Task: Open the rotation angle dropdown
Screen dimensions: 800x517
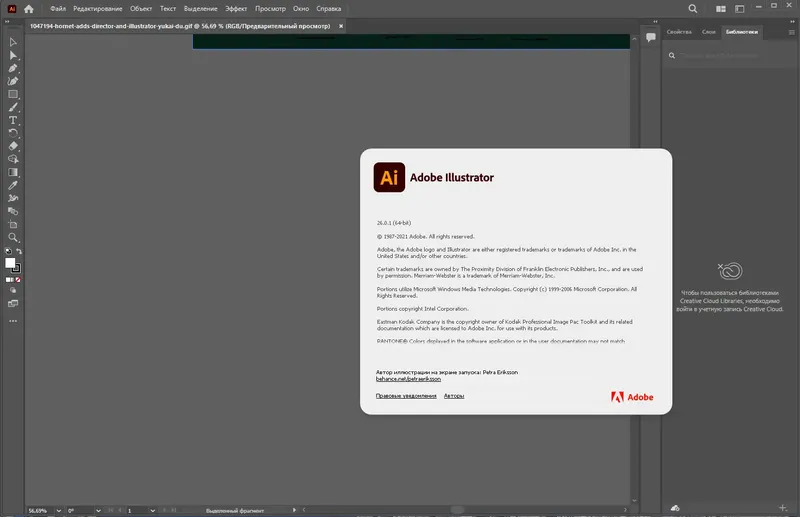Action: coord(98,510)
